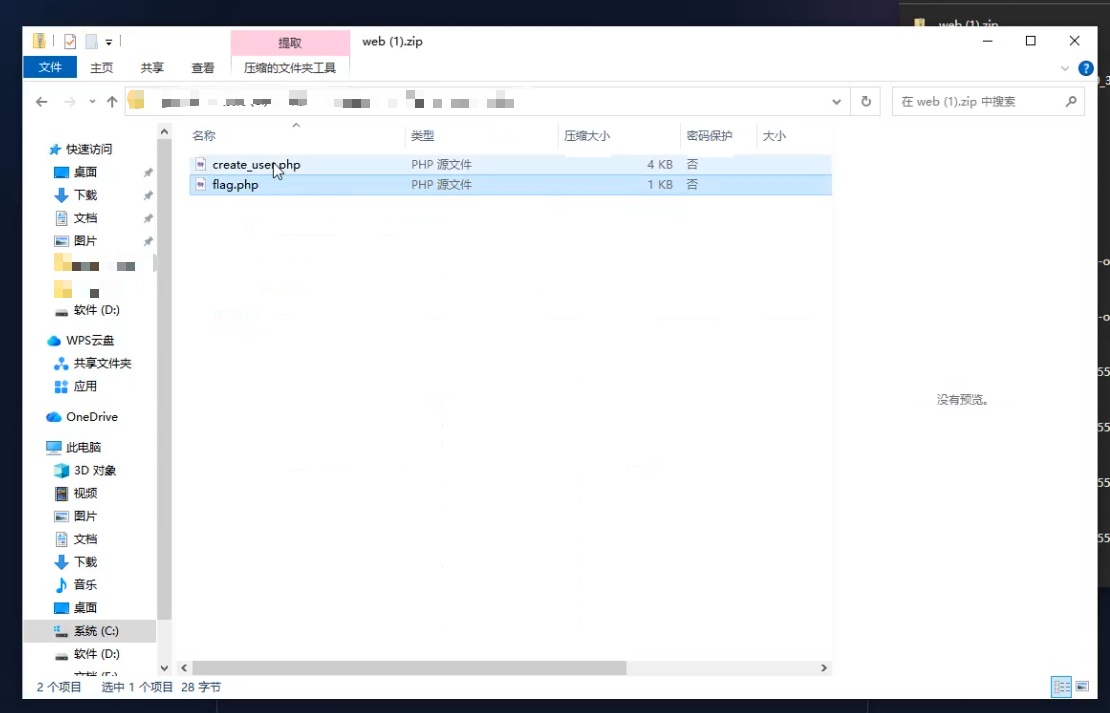Open 3D 对象 folder
This screenshot has height=713, width=1110.
point(94,470)
